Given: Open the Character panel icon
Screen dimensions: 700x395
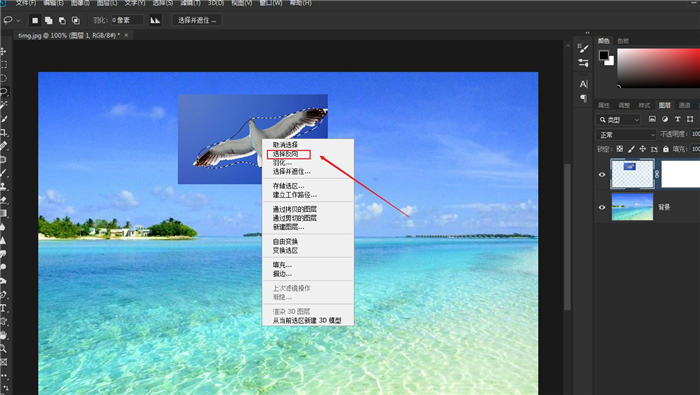Looking at the screenshot, I should 583,84.
